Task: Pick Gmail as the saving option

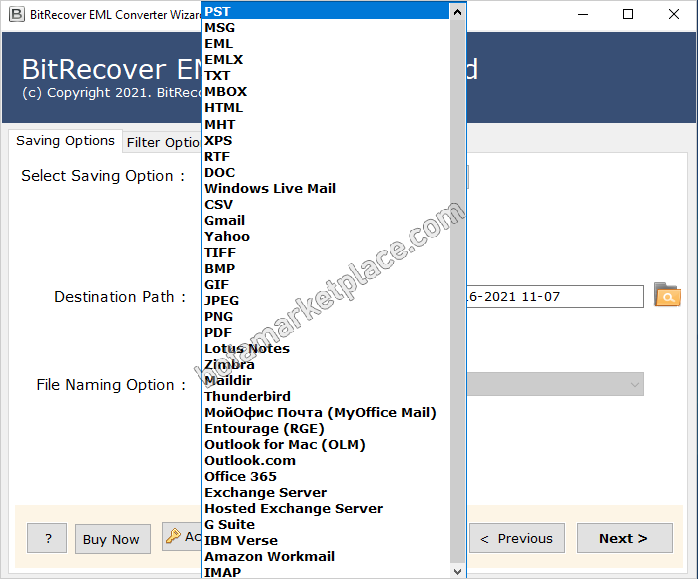Action: pyautogui.click(x=224, y=220)
